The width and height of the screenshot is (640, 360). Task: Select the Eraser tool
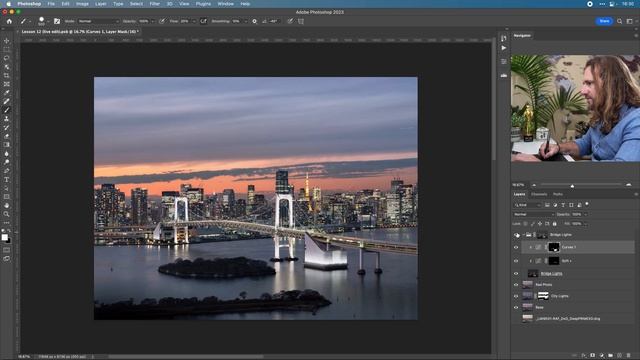[x=7, y=136]
